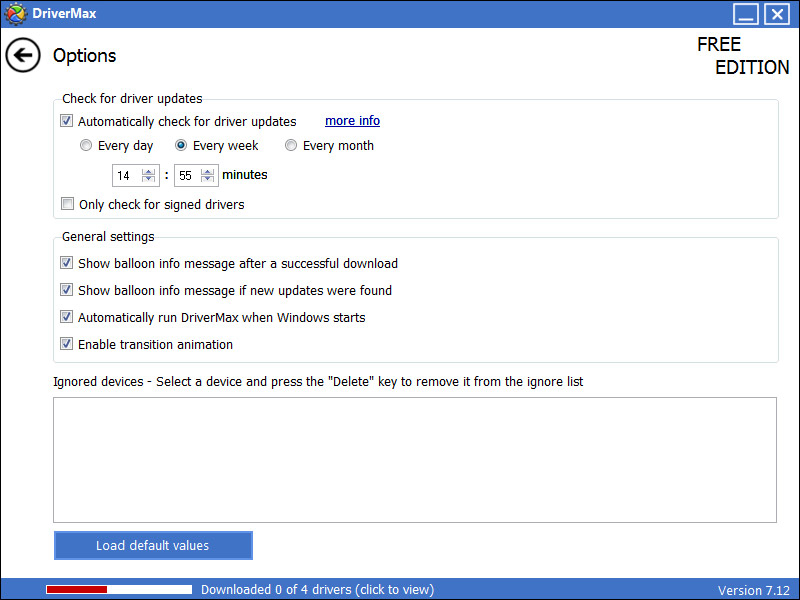Viewport: 800px width, 600px height.
Task: Toggle balloon message after successful download
Action: [67, 264]
